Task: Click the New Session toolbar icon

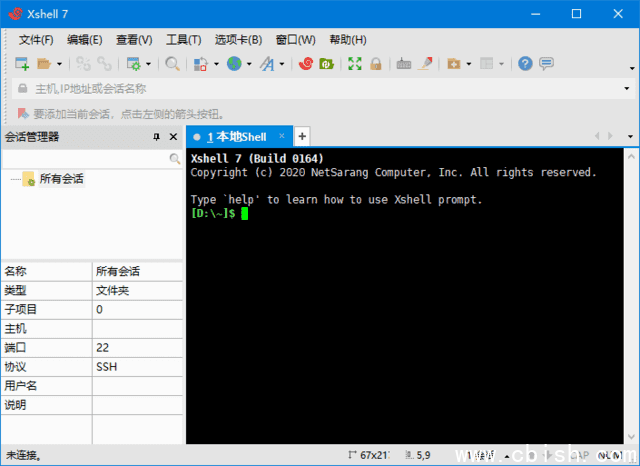Action: (22, 64)
